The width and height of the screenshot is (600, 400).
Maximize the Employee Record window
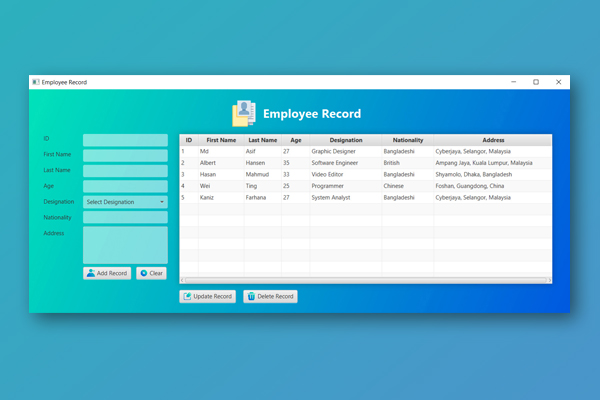[536, 82]
